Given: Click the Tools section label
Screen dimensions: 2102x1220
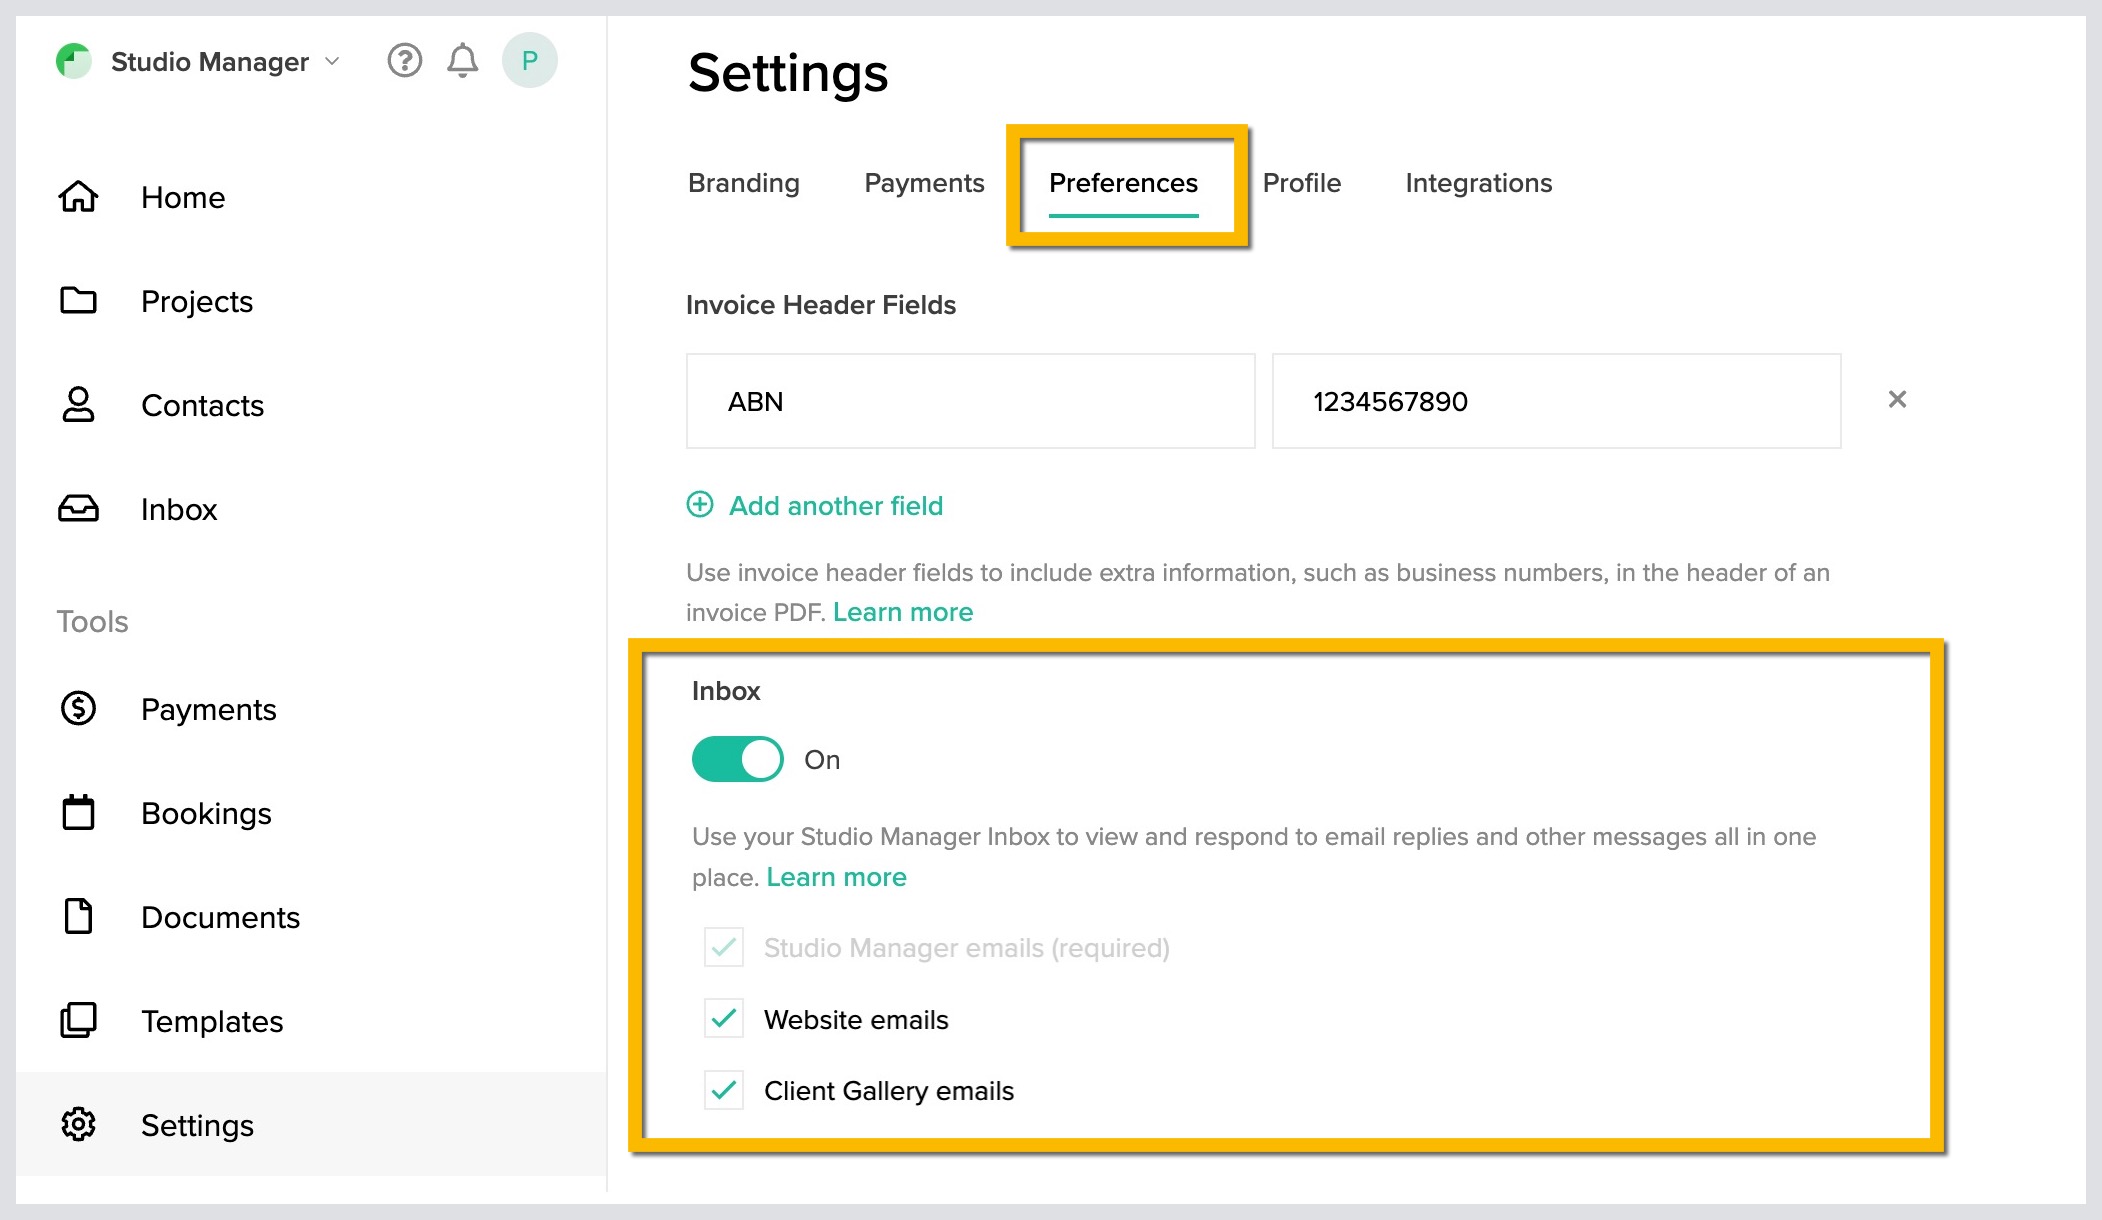Looking at the screenshot, I should point(92,622).
